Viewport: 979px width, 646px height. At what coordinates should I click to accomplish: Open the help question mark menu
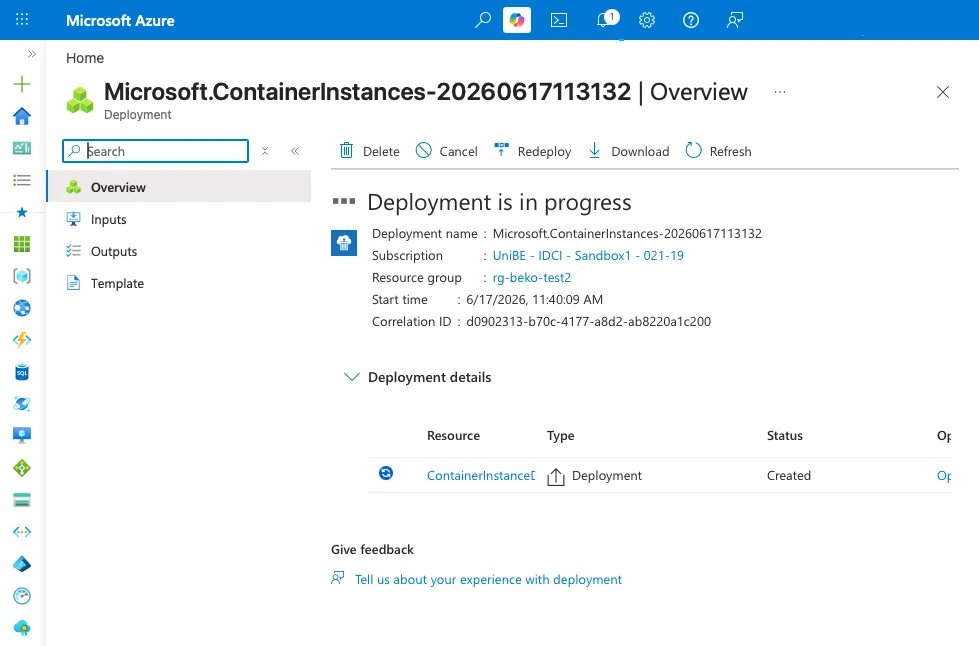click(691, 20)
